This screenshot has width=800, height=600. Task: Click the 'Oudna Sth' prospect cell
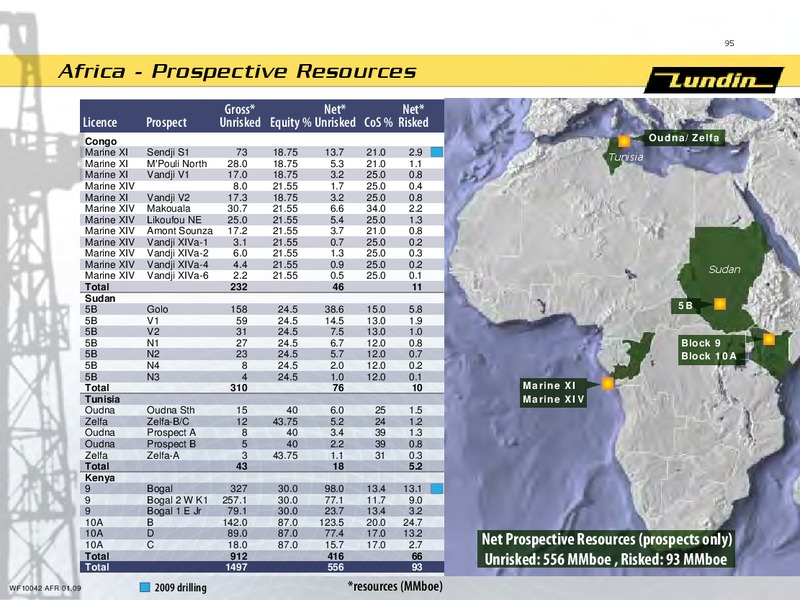pos(170,410)
